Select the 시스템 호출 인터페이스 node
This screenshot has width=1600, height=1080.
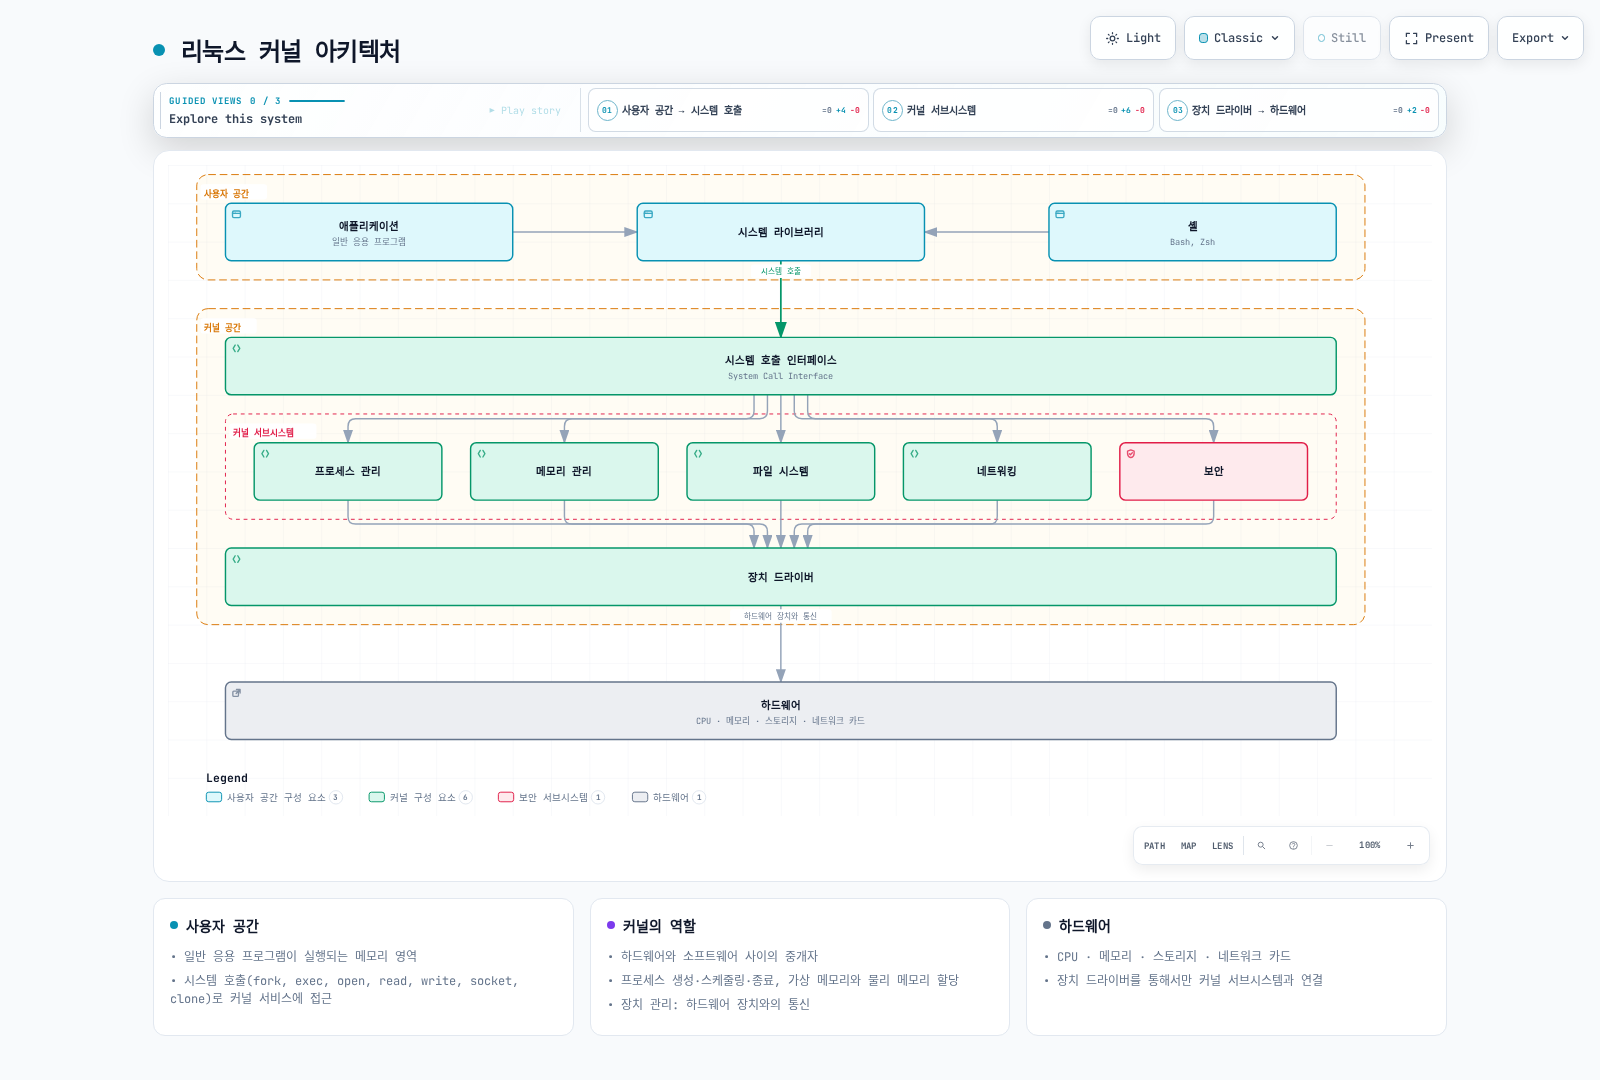pos(781,366)
